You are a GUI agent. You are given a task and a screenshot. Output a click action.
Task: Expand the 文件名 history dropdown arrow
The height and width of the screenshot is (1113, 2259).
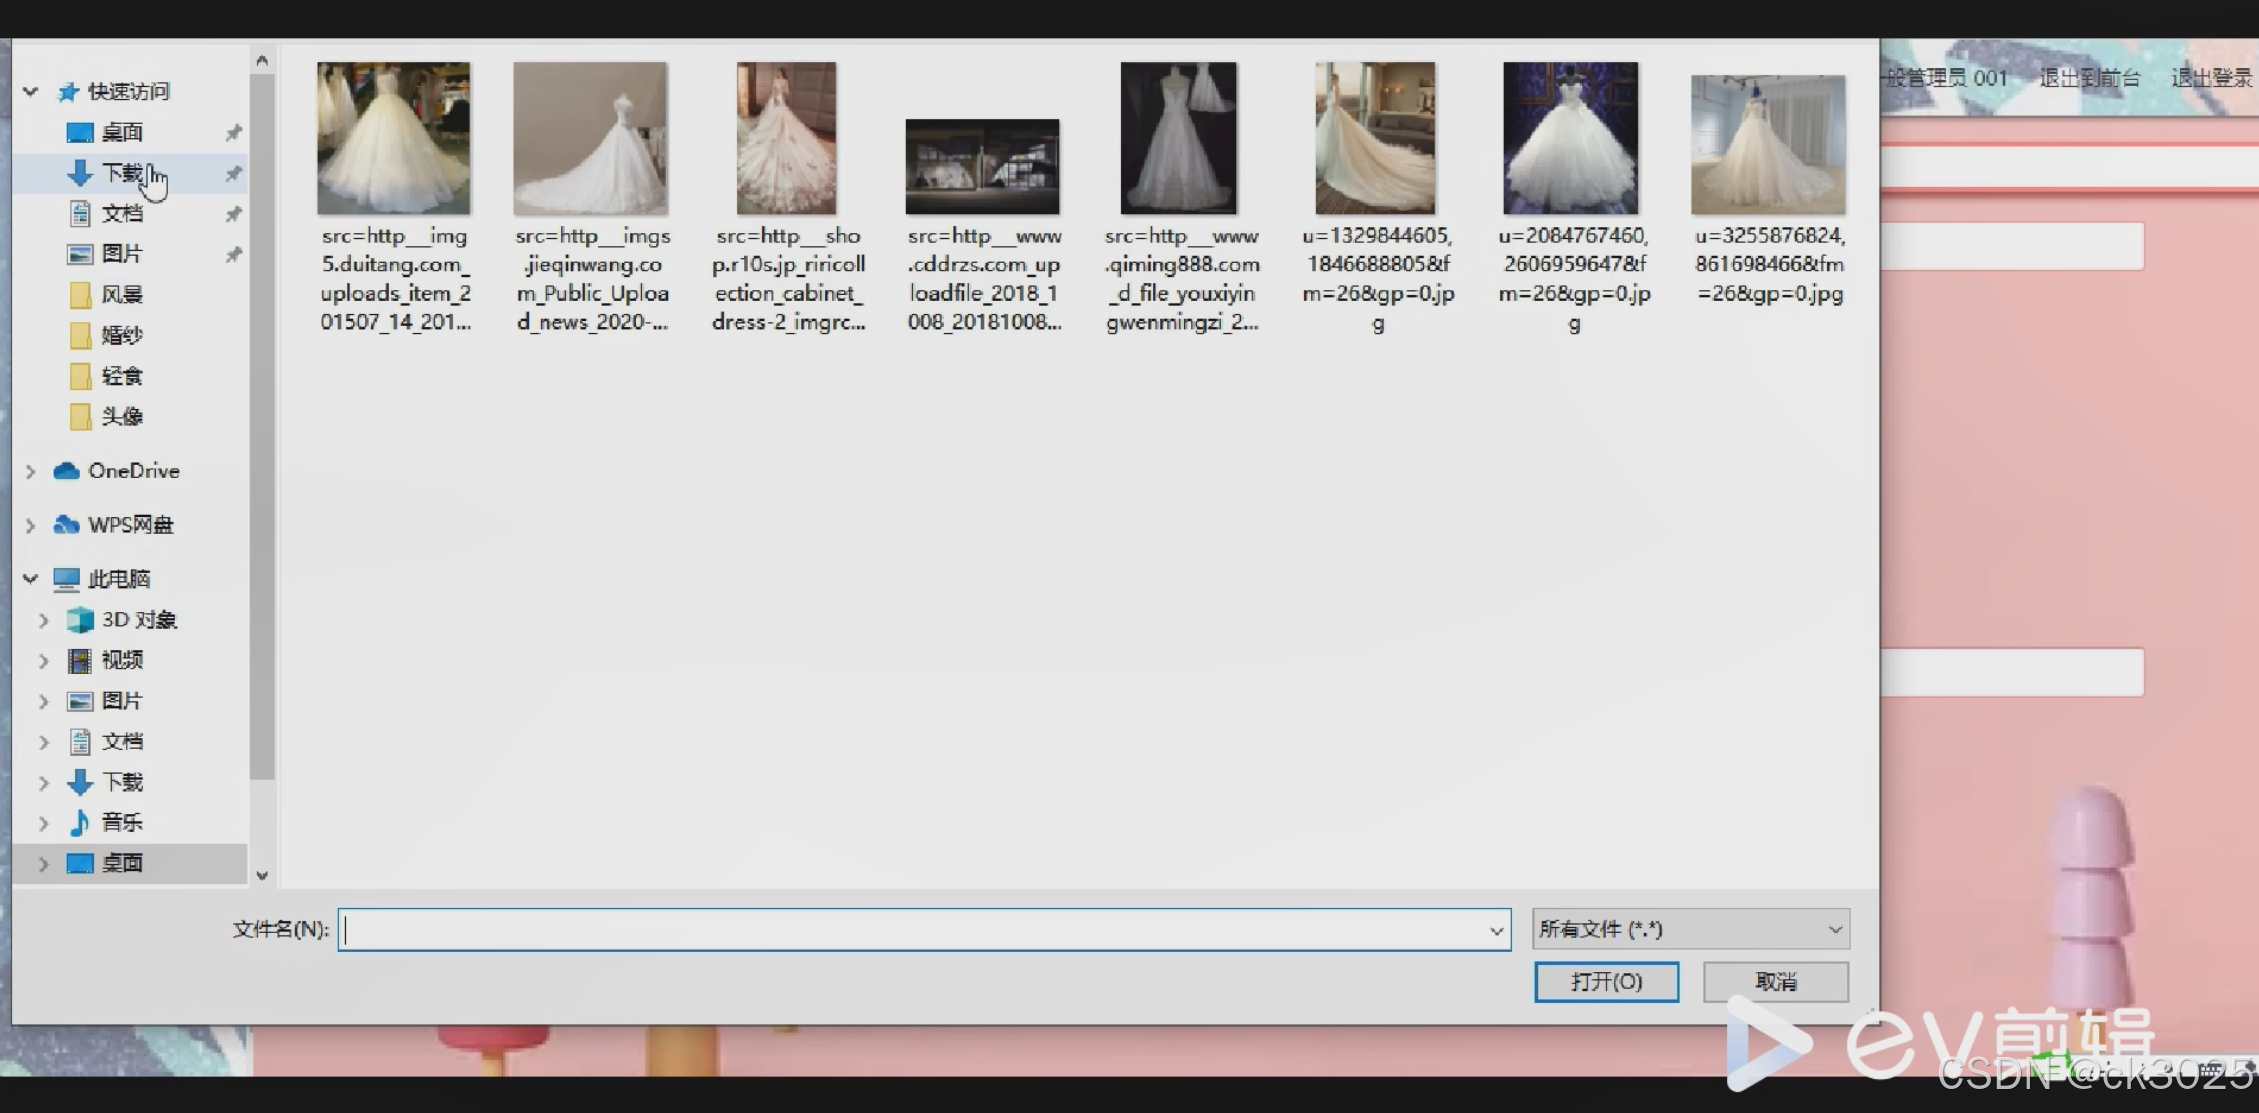click(x=1496, y=930)
